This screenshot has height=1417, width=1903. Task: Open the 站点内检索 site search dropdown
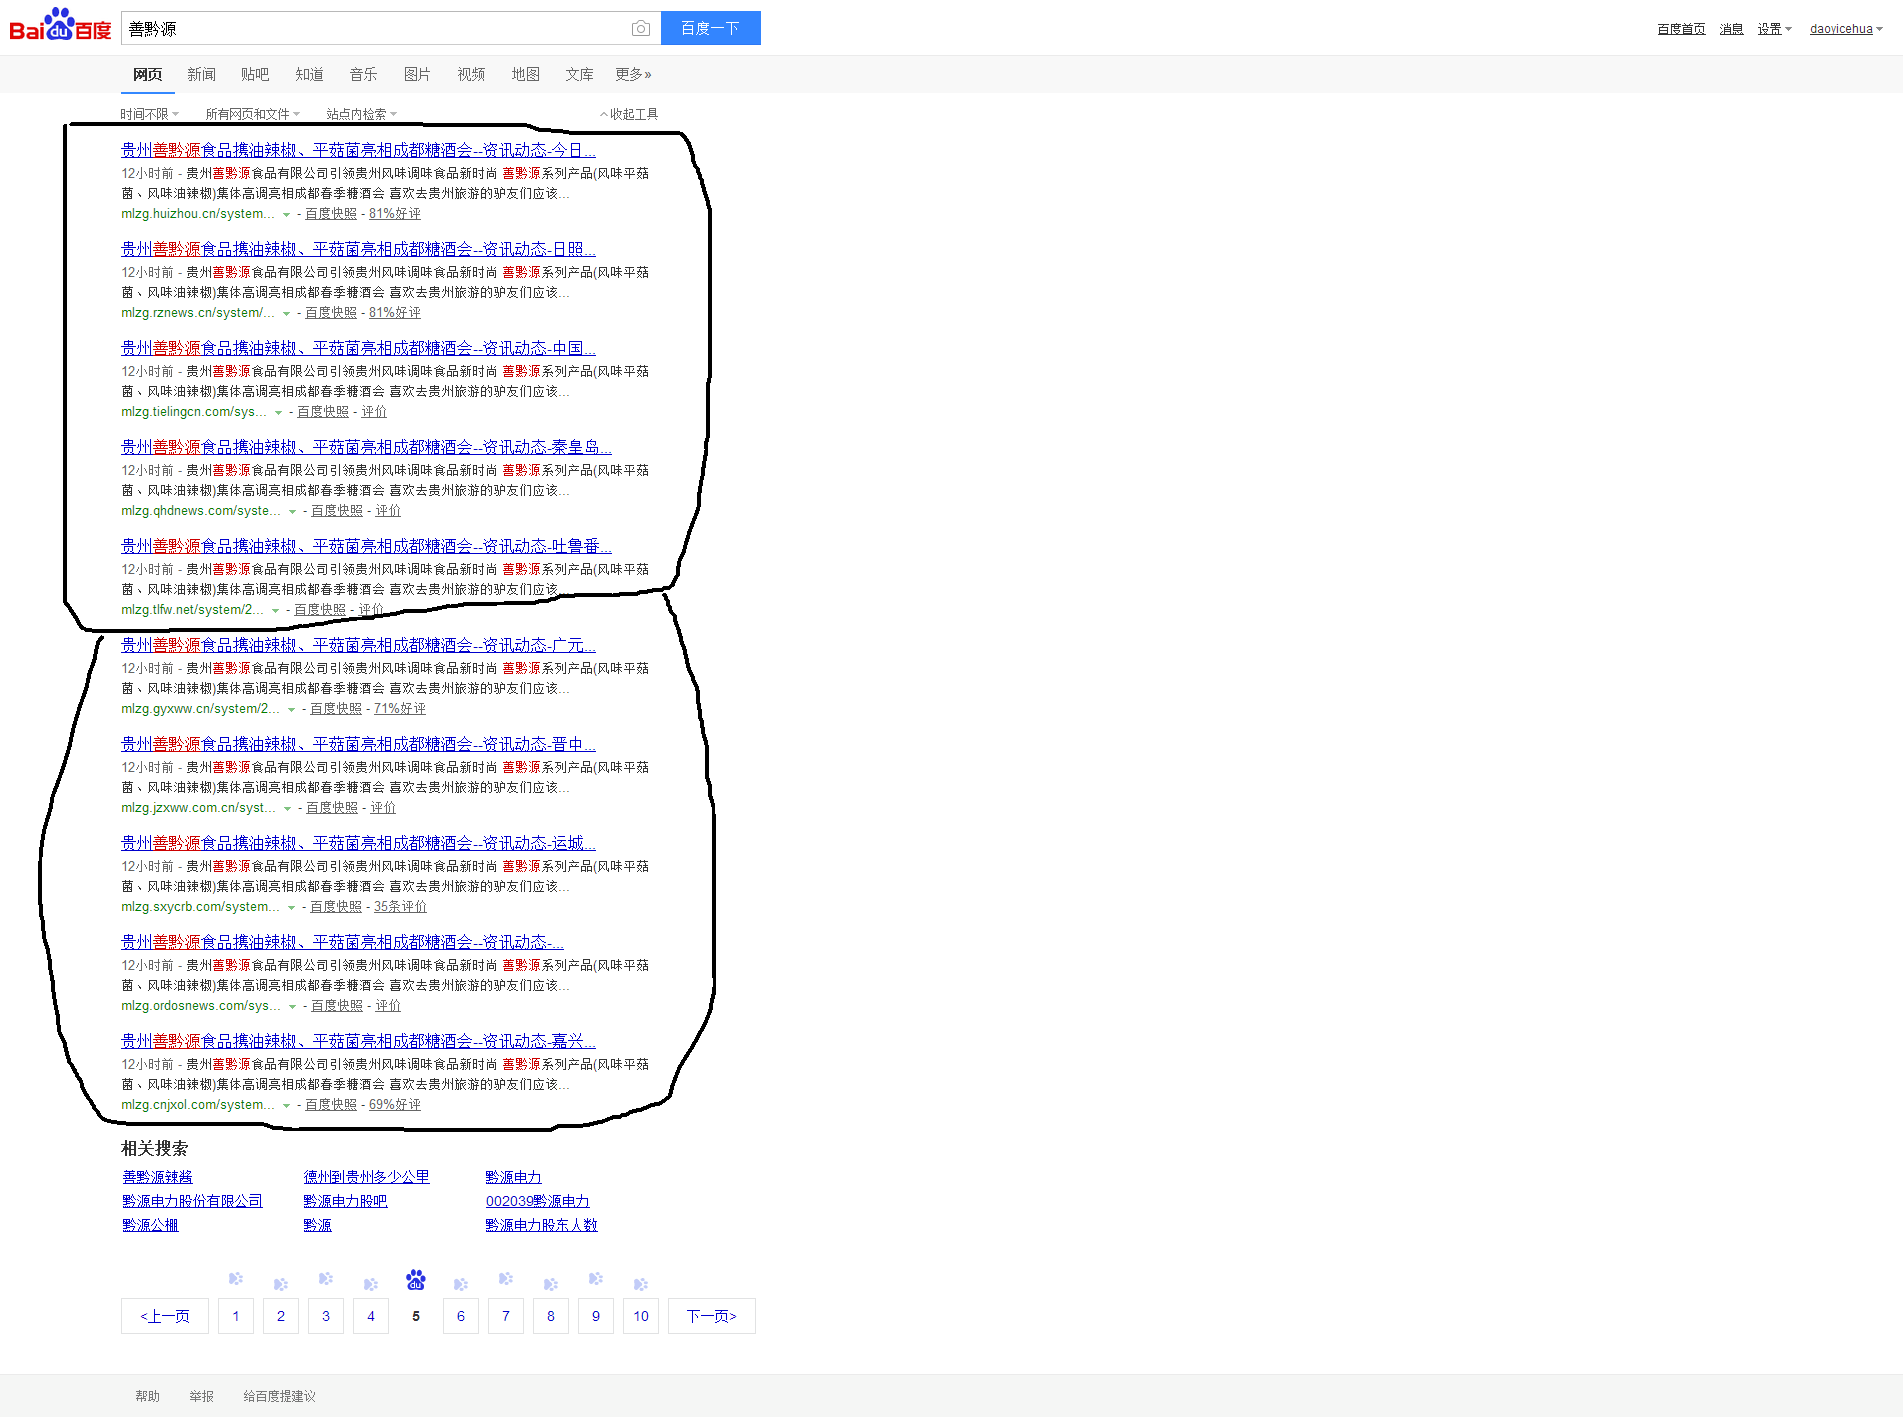click(361, 114)
